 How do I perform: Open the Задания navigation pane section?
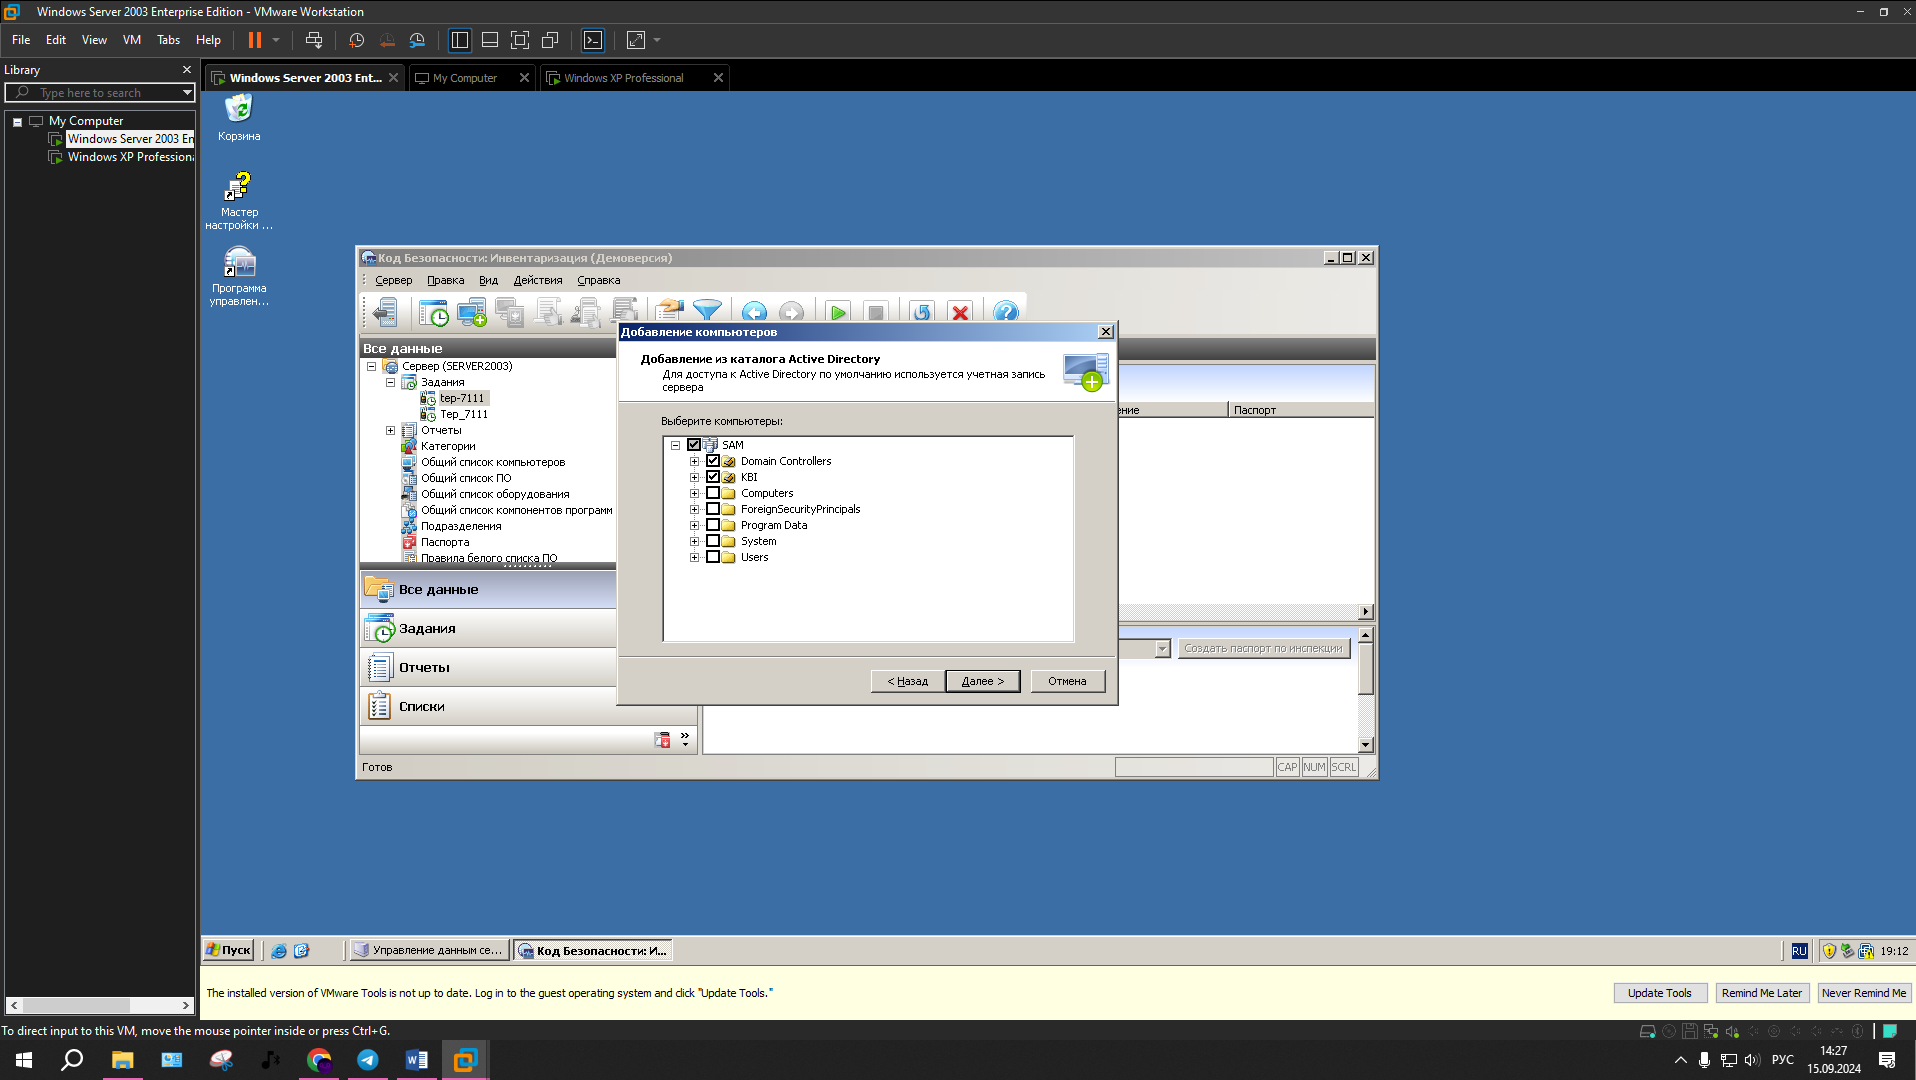(488, 628)
